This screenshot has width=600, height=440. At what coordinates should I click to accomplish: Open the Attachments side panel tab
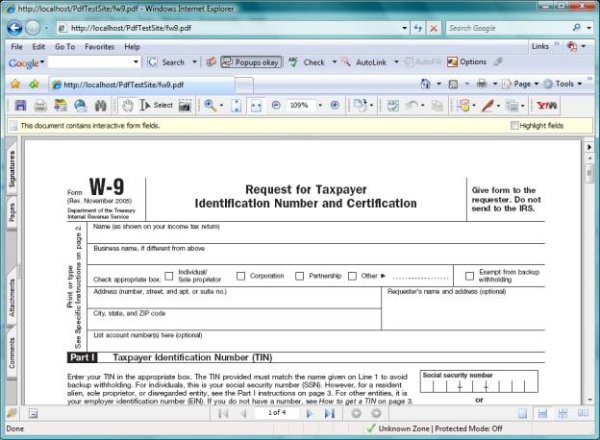[12, 298]
